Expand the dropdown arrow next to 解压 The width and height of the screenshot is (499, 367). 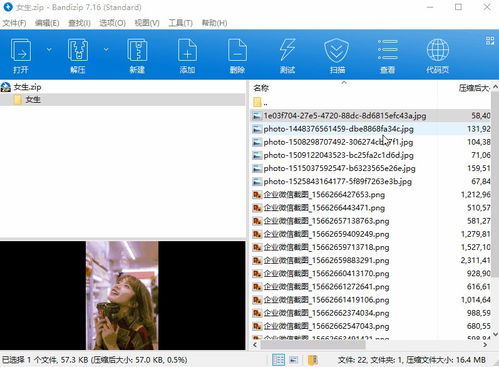tap(106, 50)
